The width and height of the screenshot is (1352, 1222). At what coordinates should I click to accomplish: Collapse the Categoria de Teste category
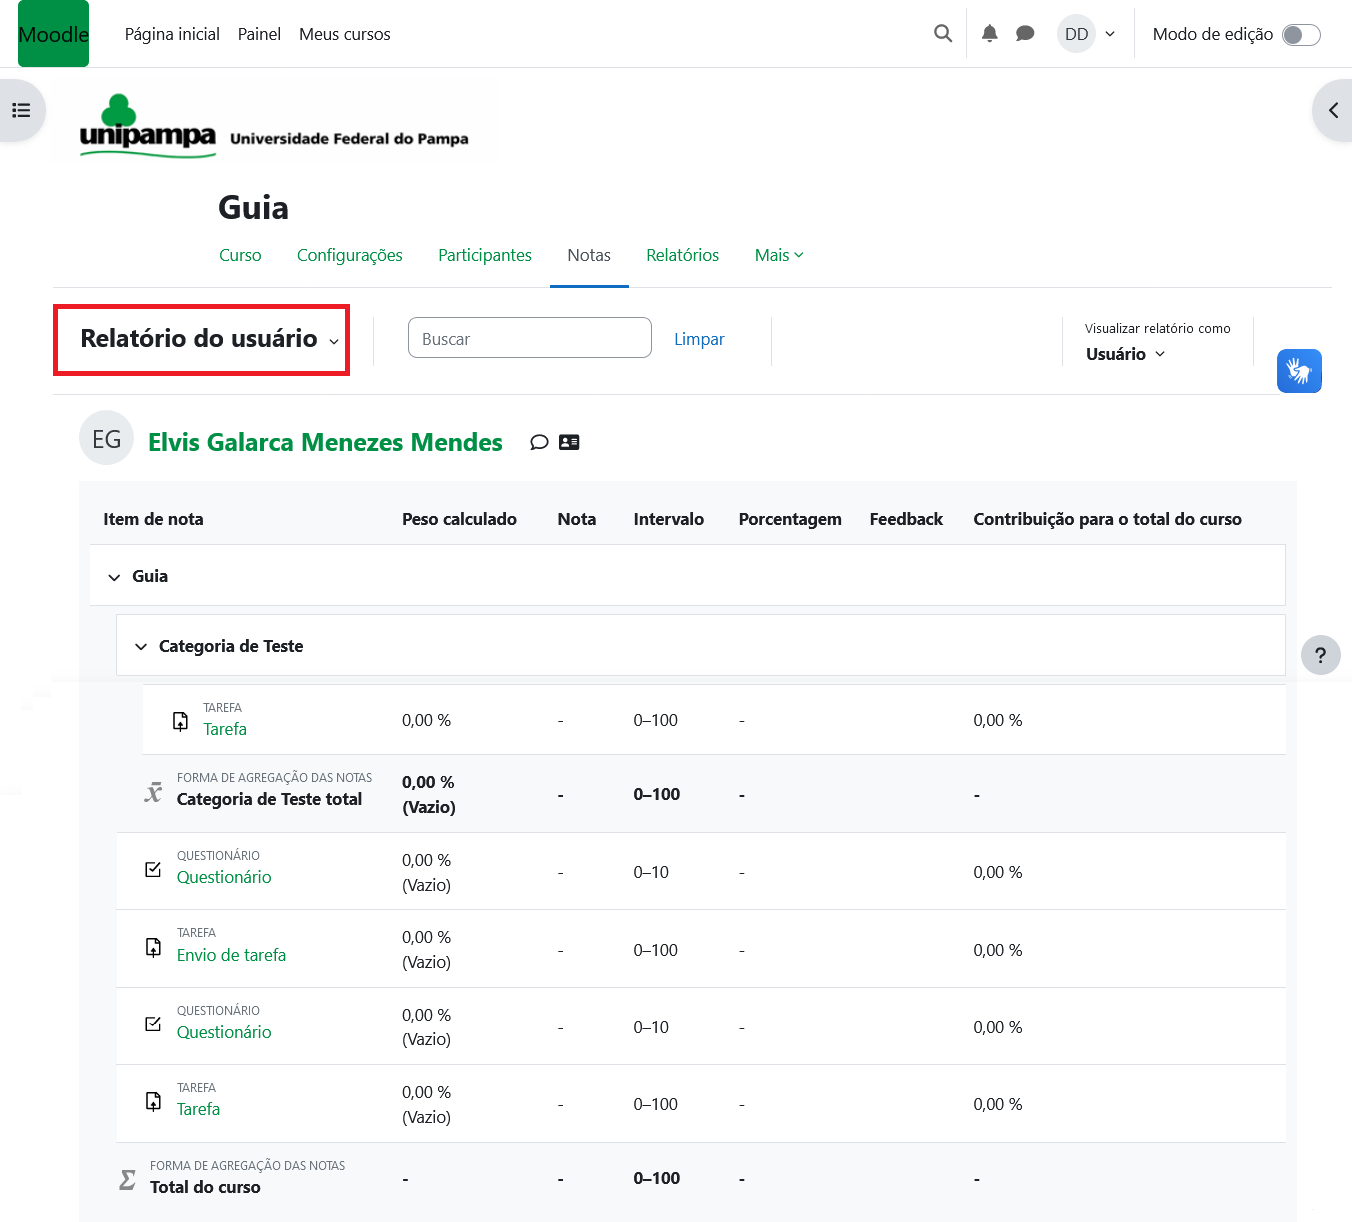point(141,647)
